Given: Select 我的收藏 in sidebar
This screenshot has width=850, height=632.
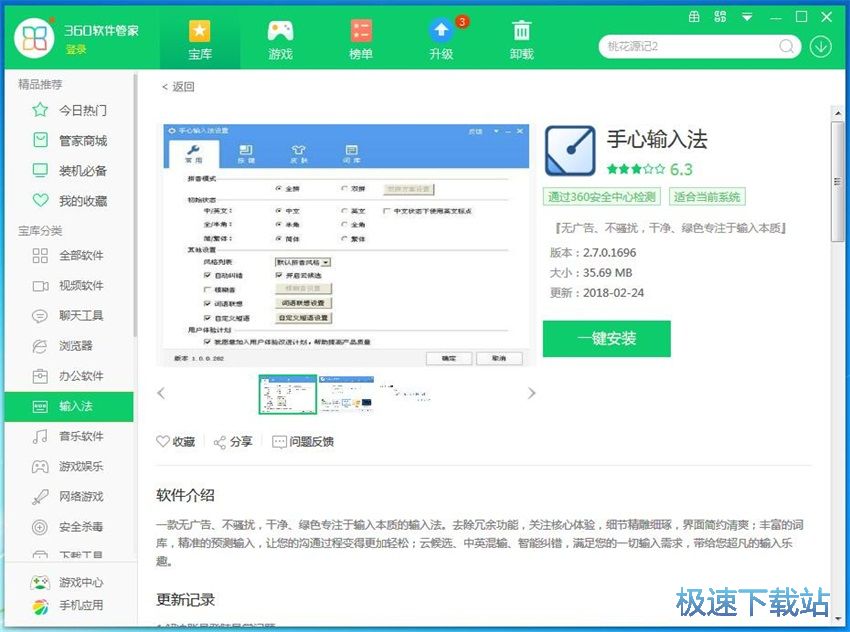Looking at the screenshot, I should (69, 201).
